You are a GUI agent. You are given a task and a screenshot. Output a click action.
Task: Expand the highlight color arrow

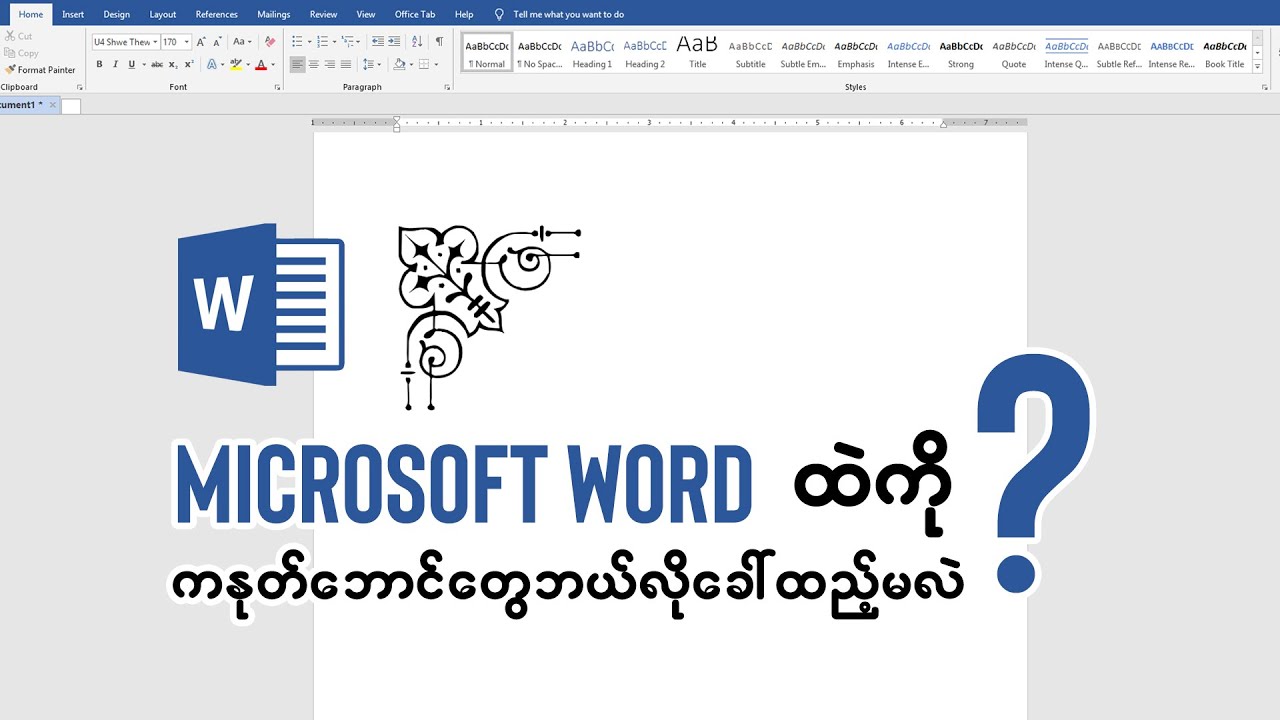pos(247,64)
